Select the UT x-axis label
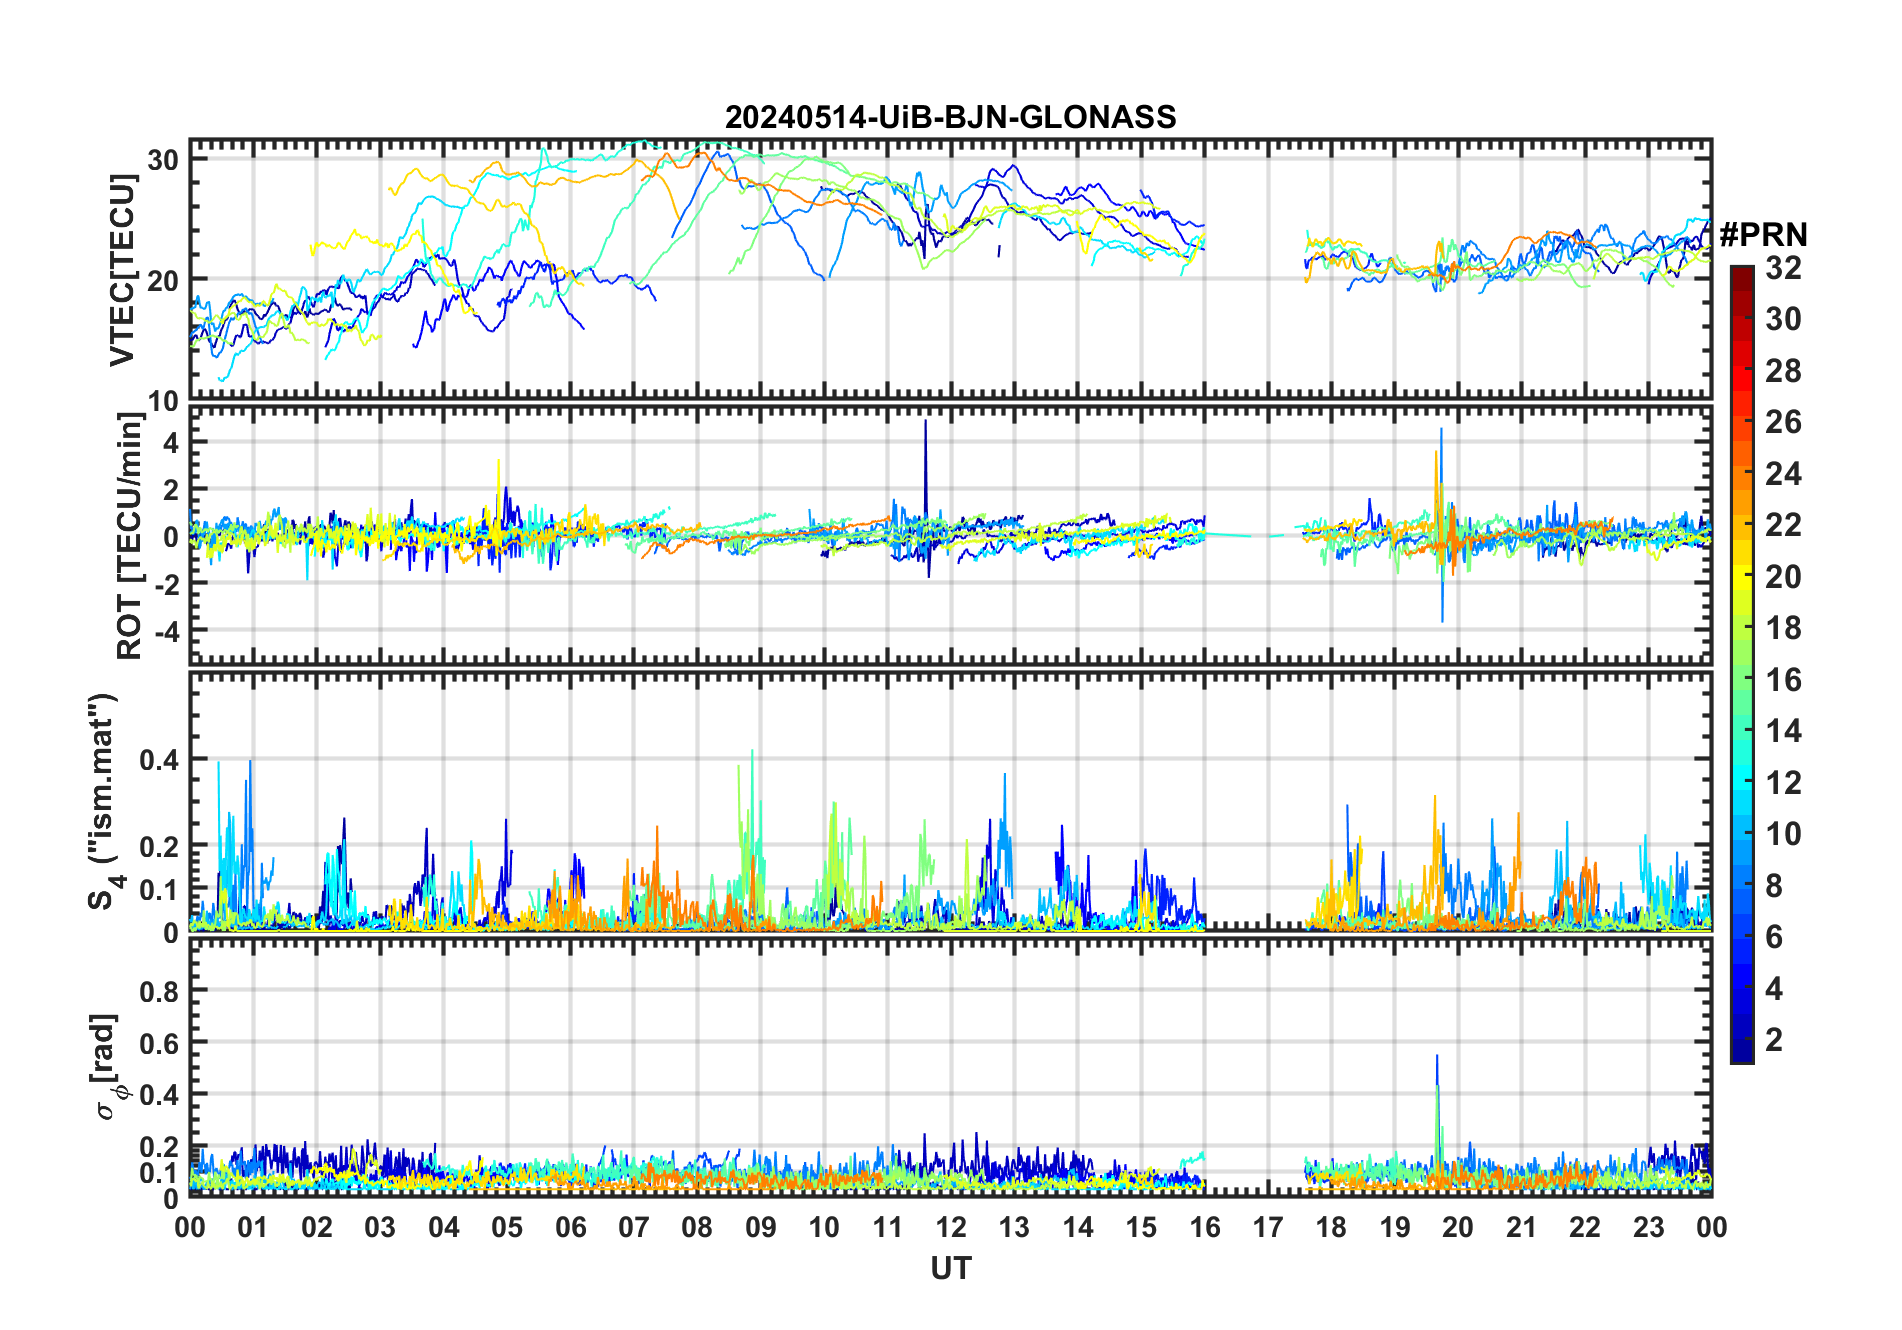The height and width of the screenshot is (1330, 1902). pos(950,1269)
